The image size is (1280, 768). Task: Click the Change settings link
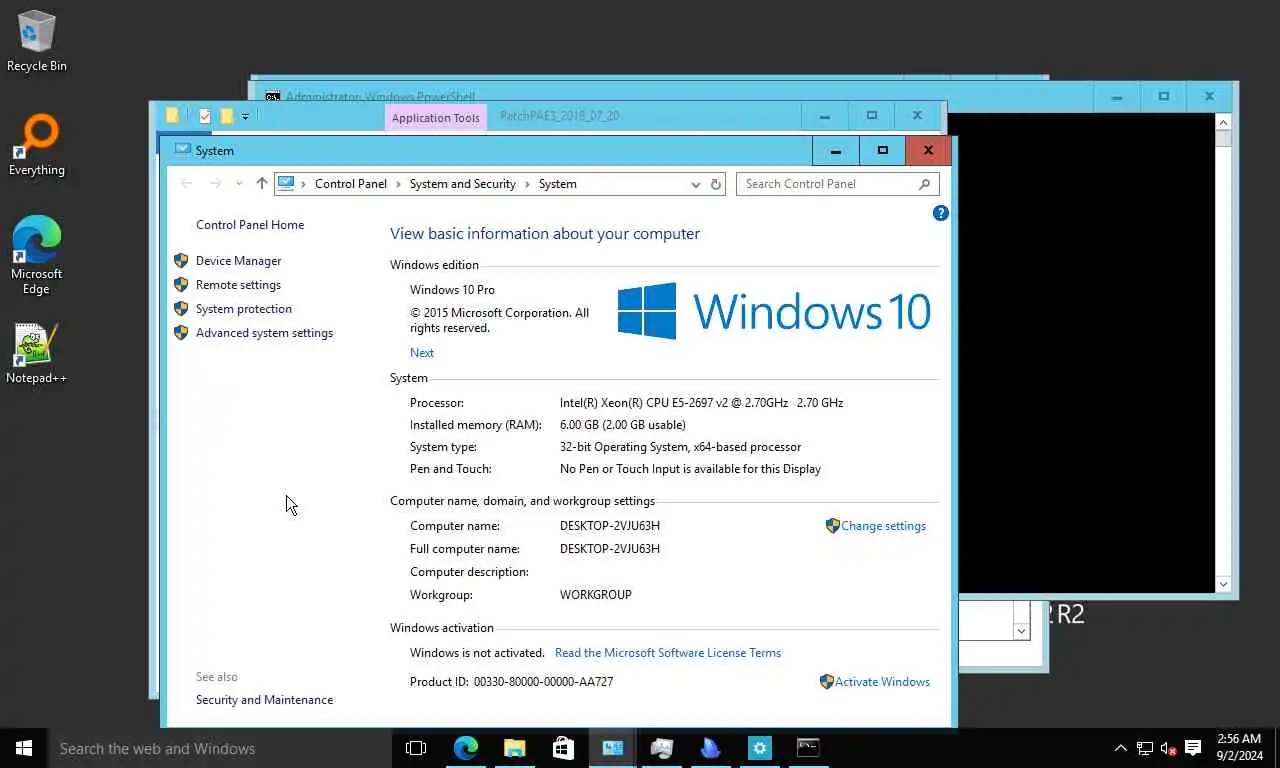click(x=884, y=526)
